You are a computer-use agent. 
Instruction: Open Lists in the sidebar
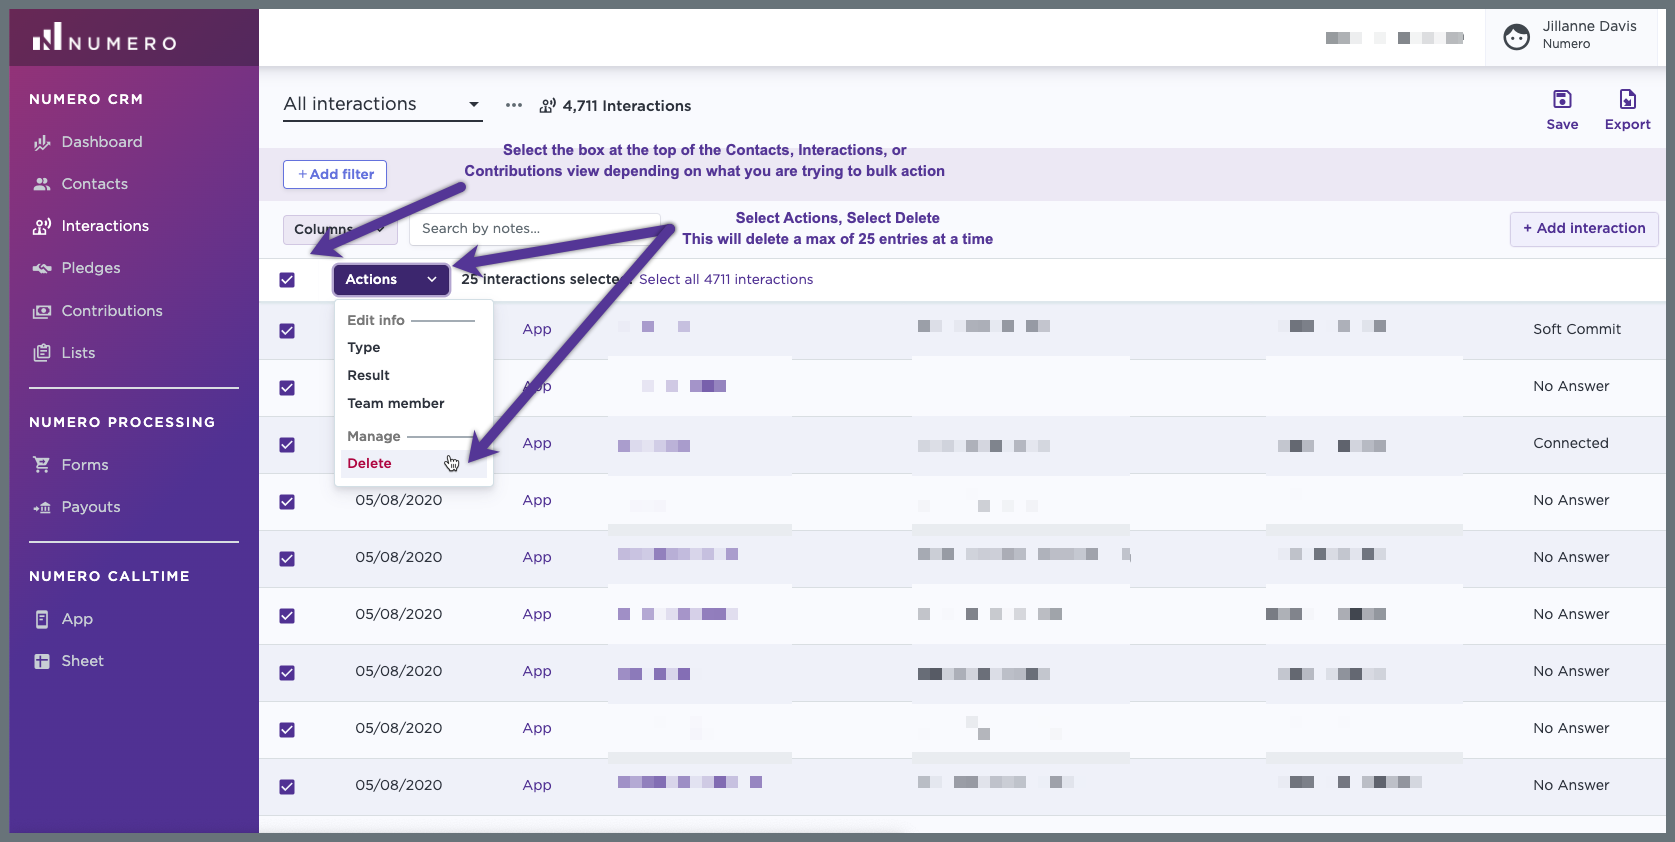tap(64, 353)
